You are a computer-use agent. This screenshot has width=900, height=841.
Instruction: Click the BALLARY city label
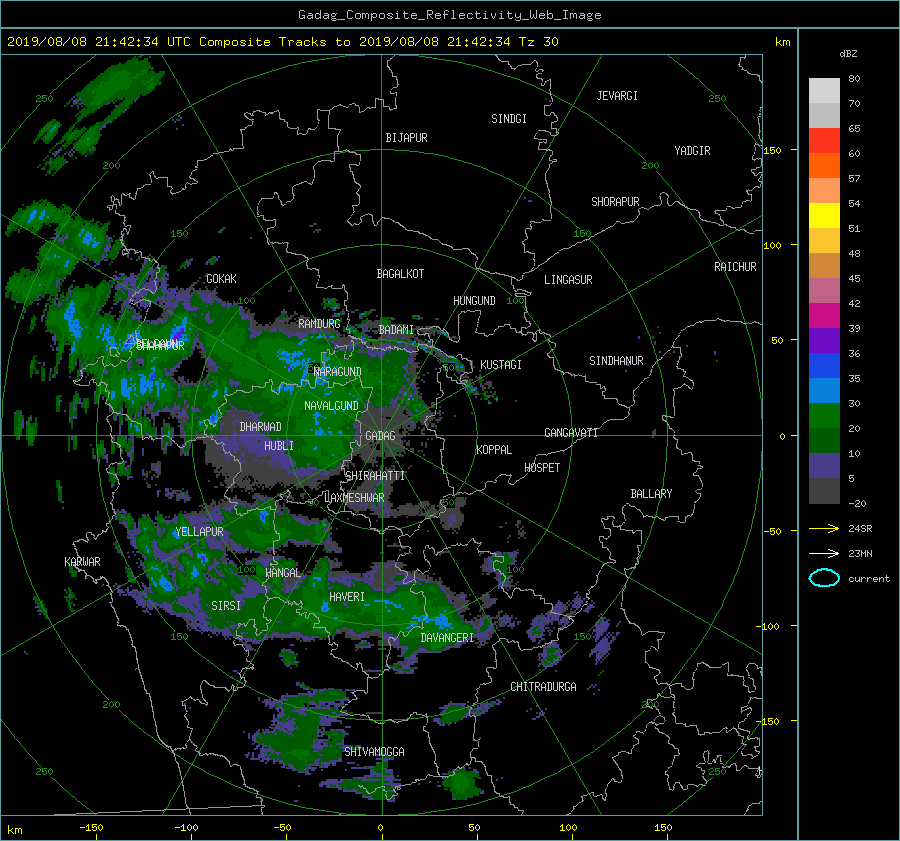pyautogui.click(x=651, y=494)
